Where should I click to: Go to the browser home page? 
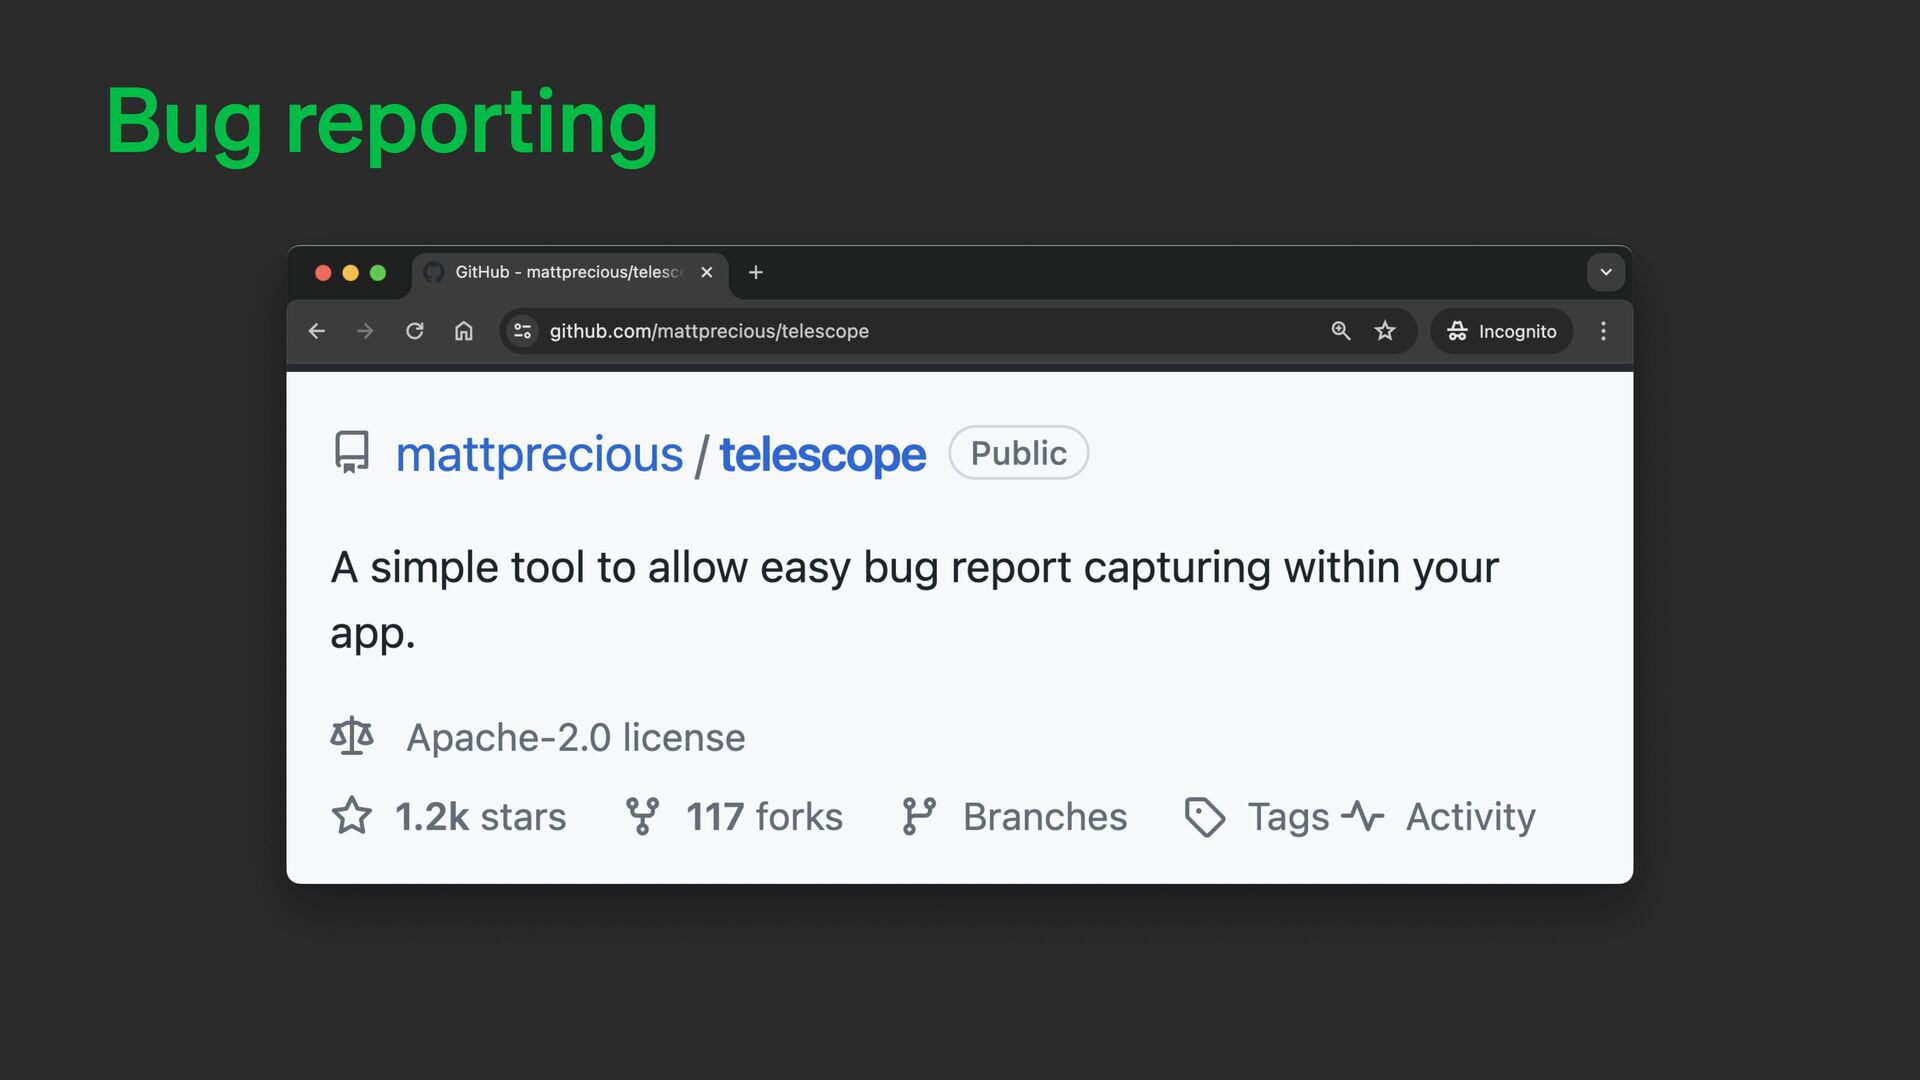(463, 331)
